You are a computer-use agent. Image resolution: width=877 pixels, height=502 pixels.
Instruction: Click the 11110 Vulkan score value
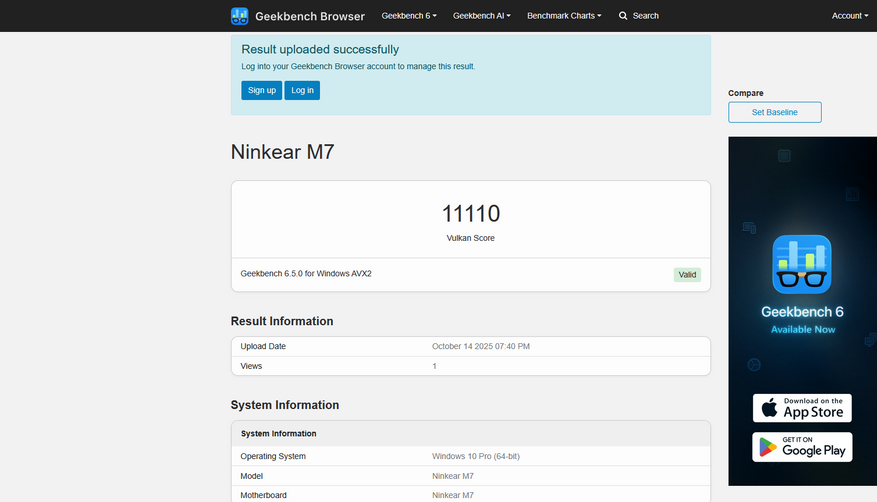tap(470, 213)
